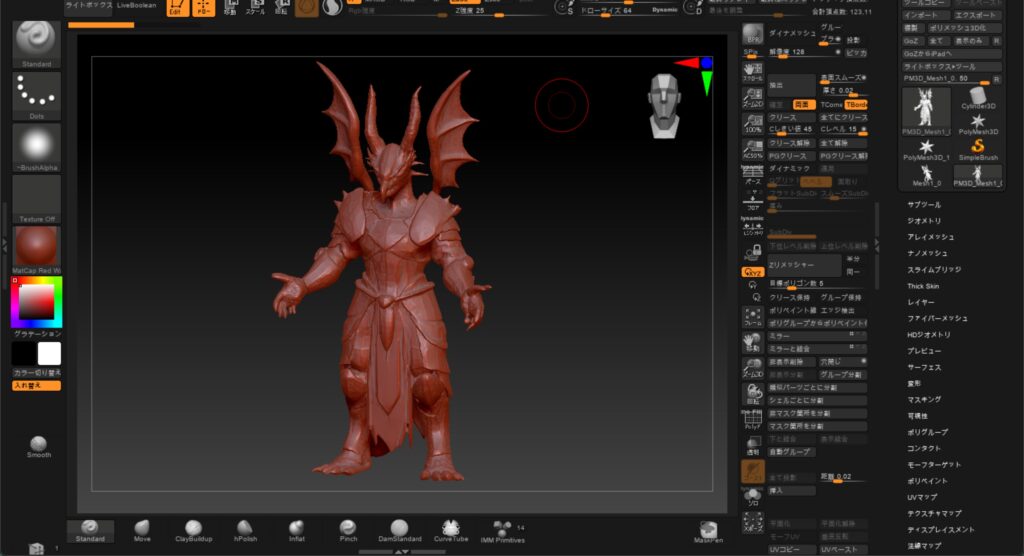Click the AC50% half size icon
This screenshot has width=1024, height=556.
[752, 150]
